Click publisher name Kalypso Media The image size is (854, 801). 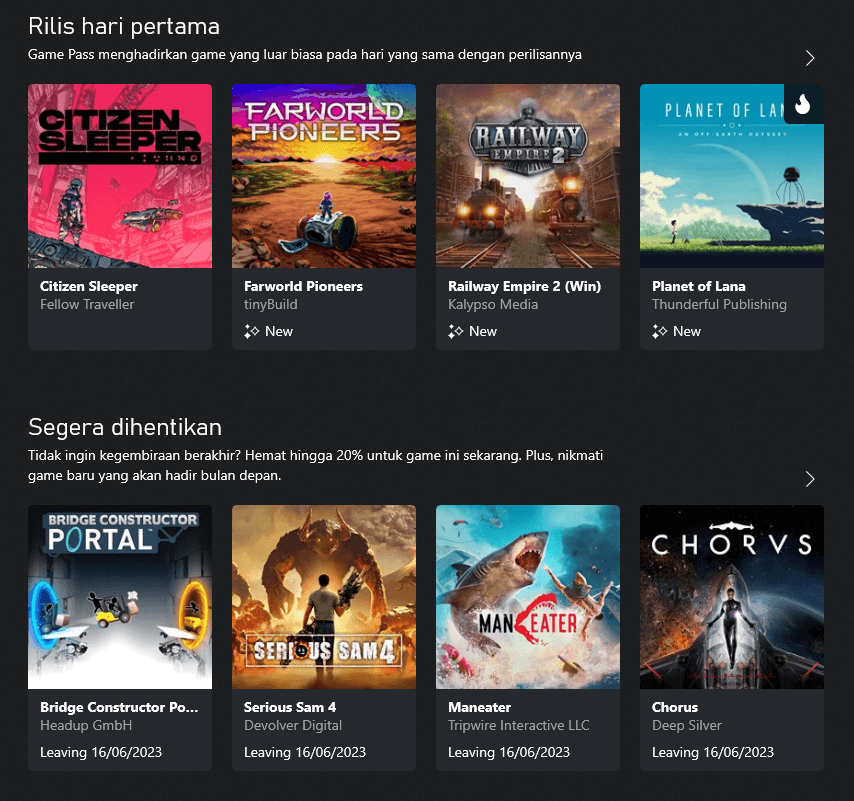493,304
